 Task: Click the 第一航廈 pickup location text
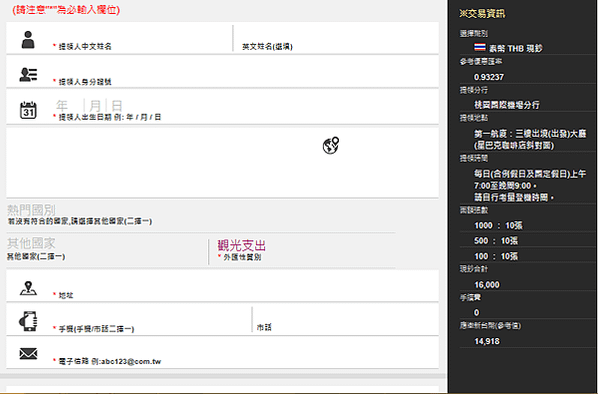[x=530, y=139]
